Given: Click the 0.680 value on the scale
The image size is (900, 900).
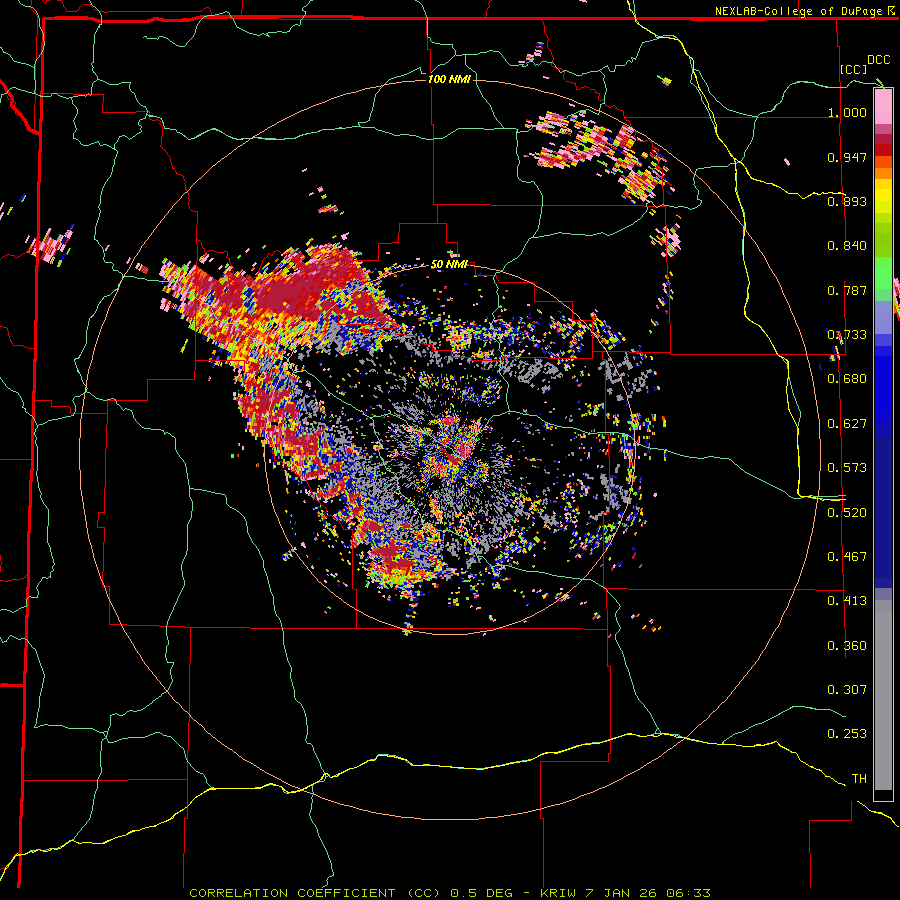Looking at the screenshot, I should 847,379.
